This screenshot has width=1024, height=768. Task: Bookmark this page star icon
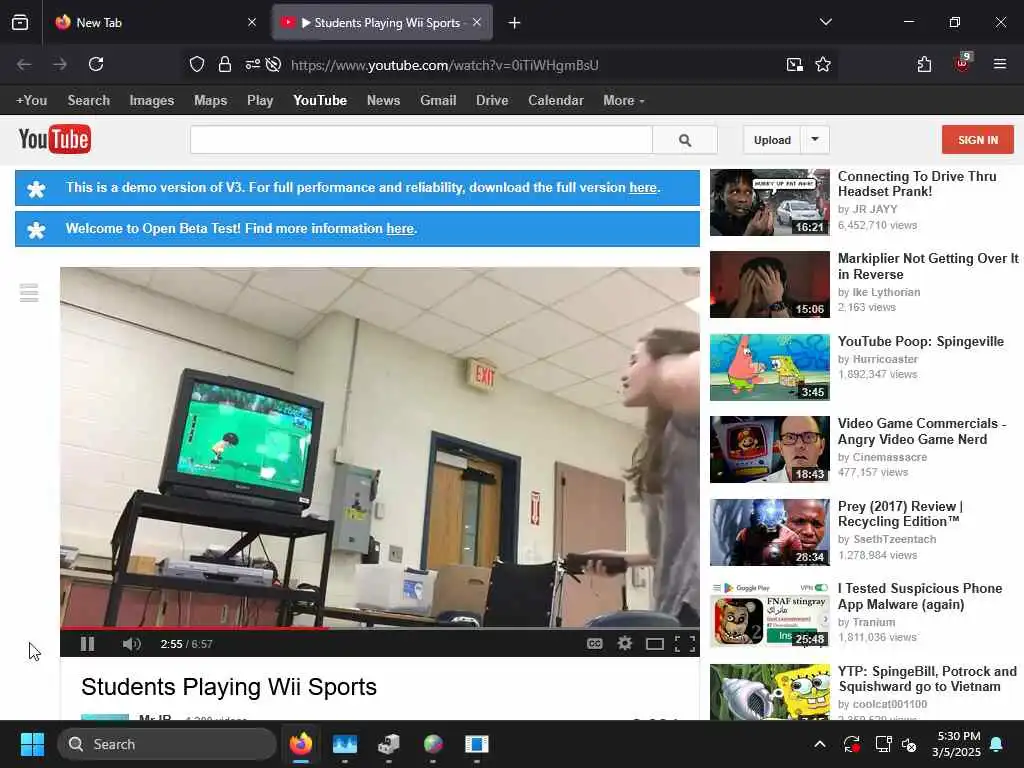click(823, 64)
